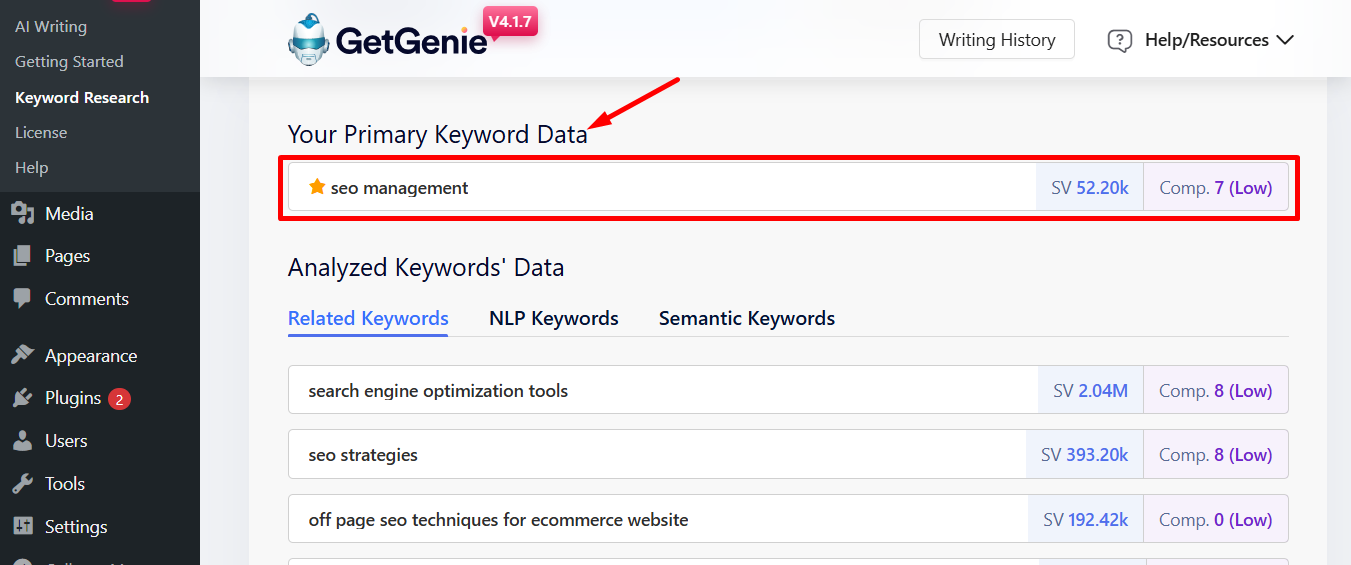The height and width of the screenshot is (565, 1351).
Task: Switch to the Related Keywords tab
Action: (368, 319)
